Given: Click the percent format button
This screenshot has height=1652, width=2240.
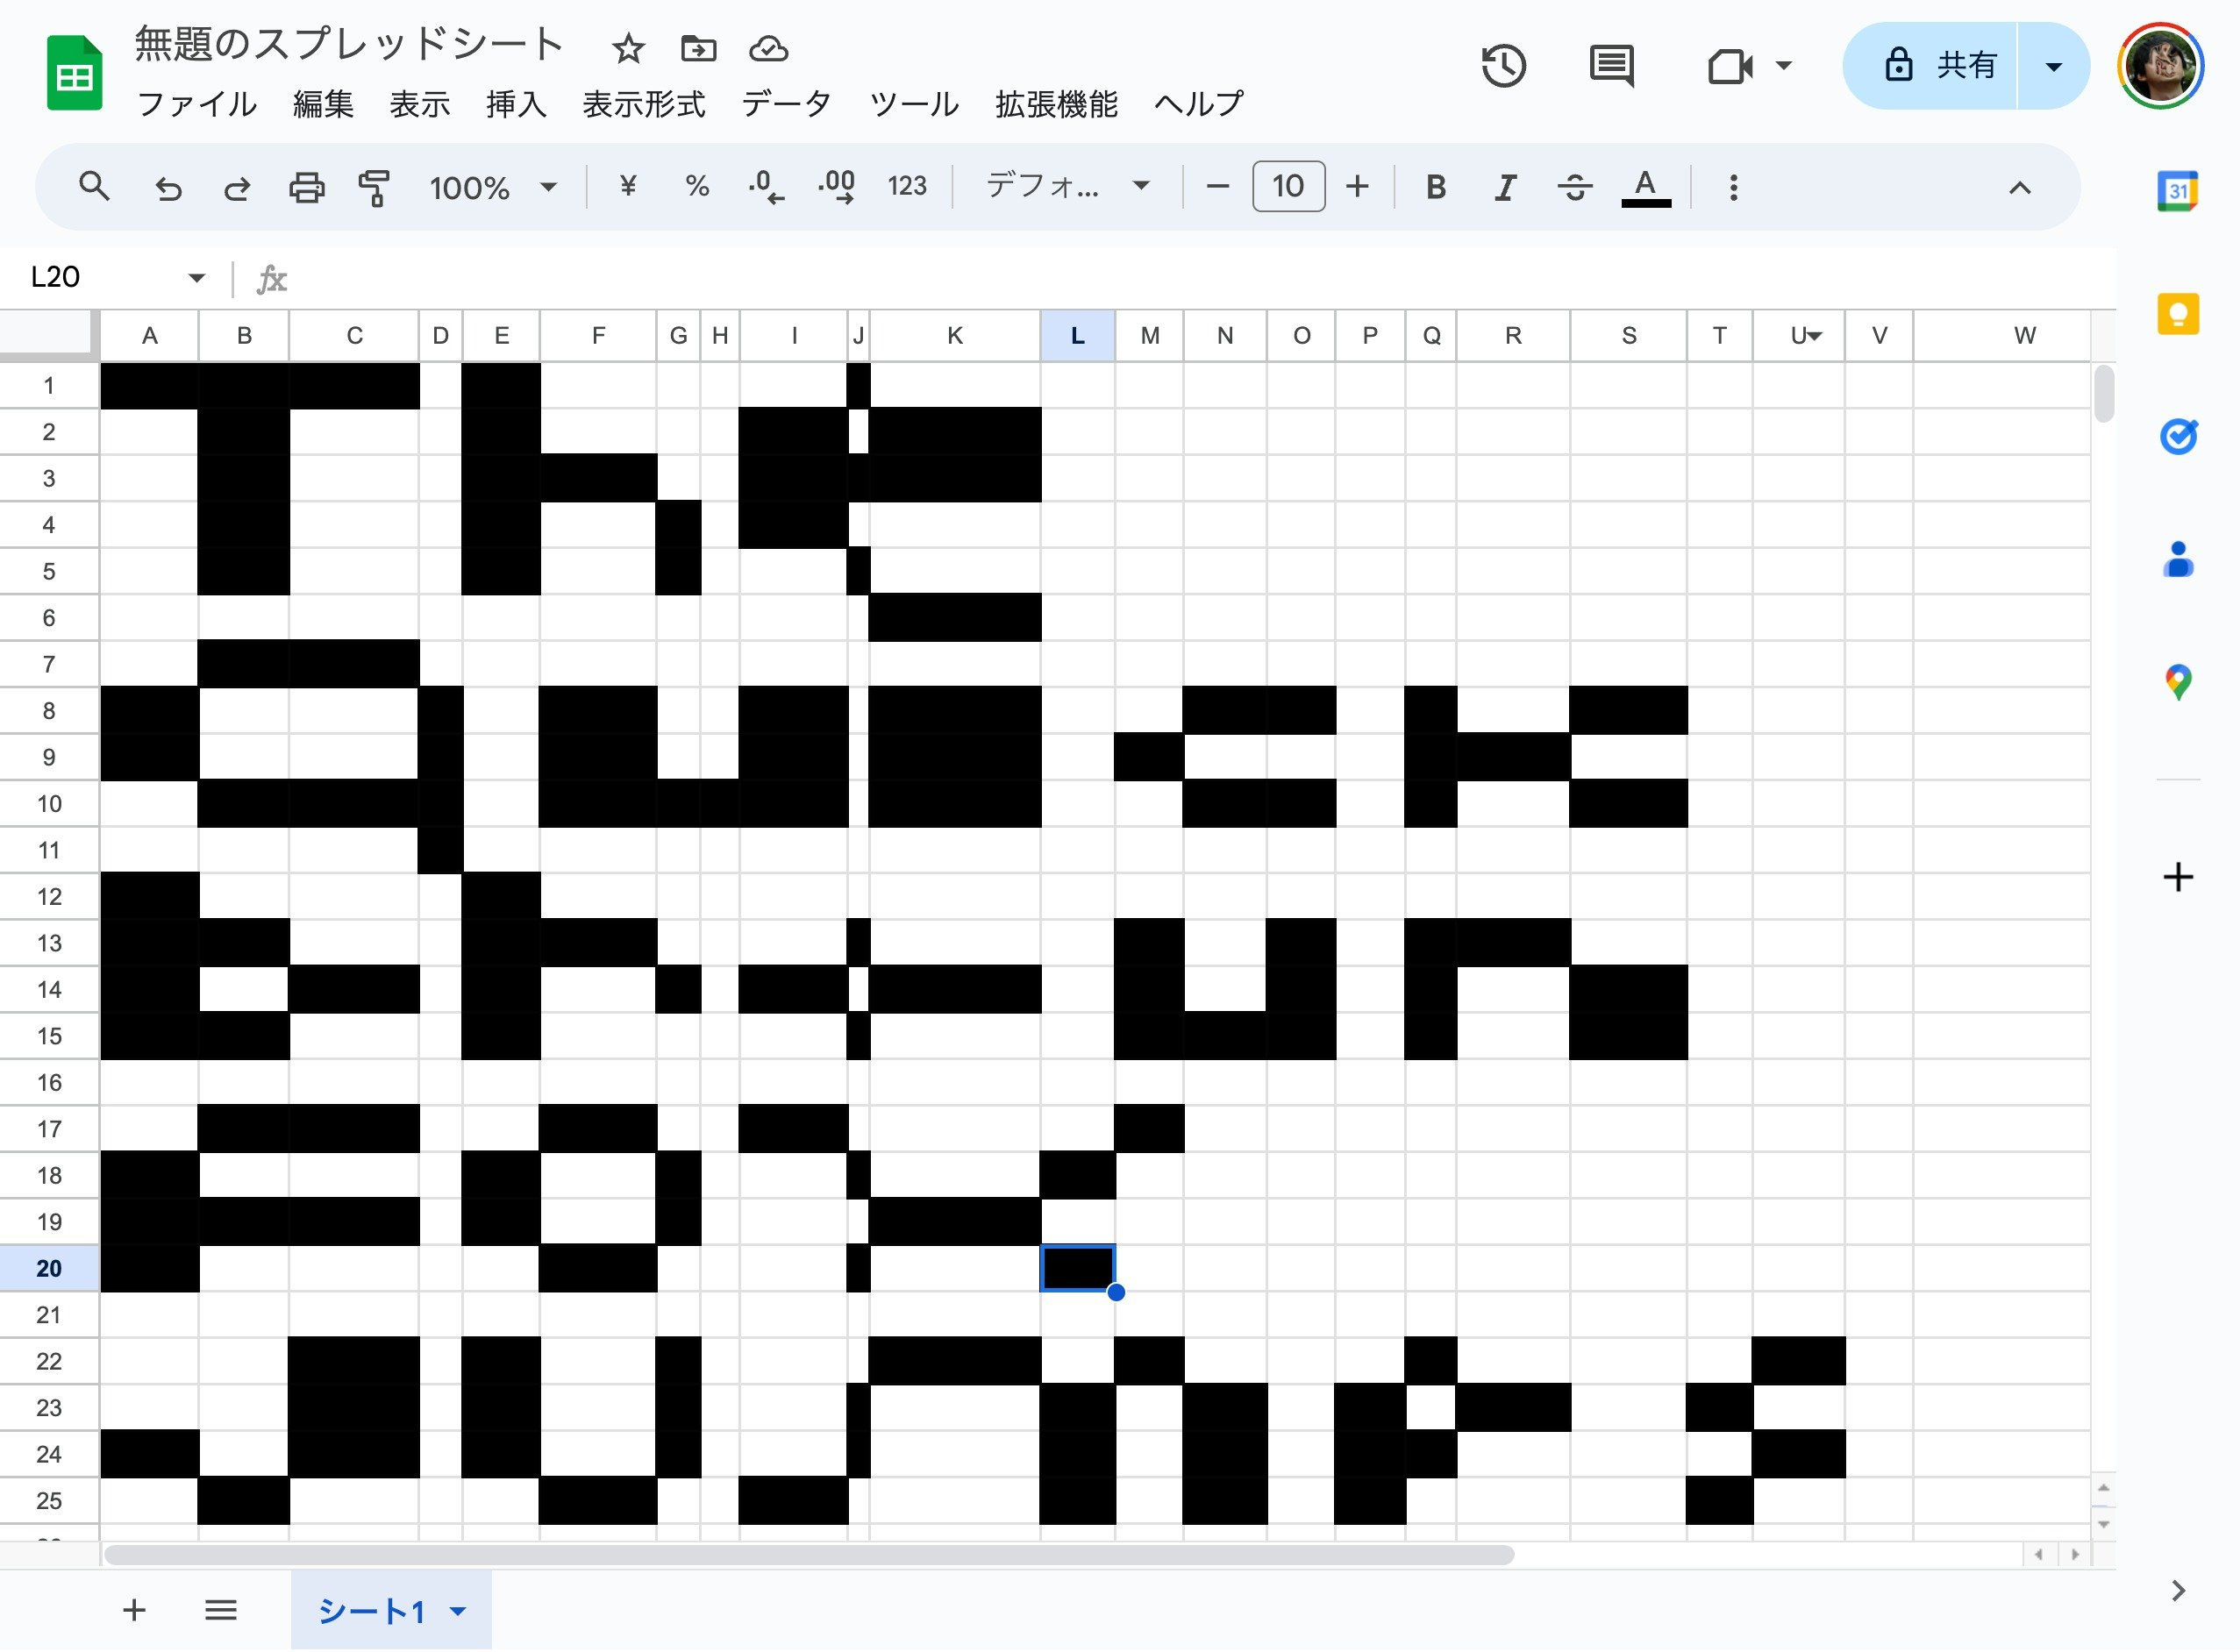Looking at the screenshot, I should 697,186.
